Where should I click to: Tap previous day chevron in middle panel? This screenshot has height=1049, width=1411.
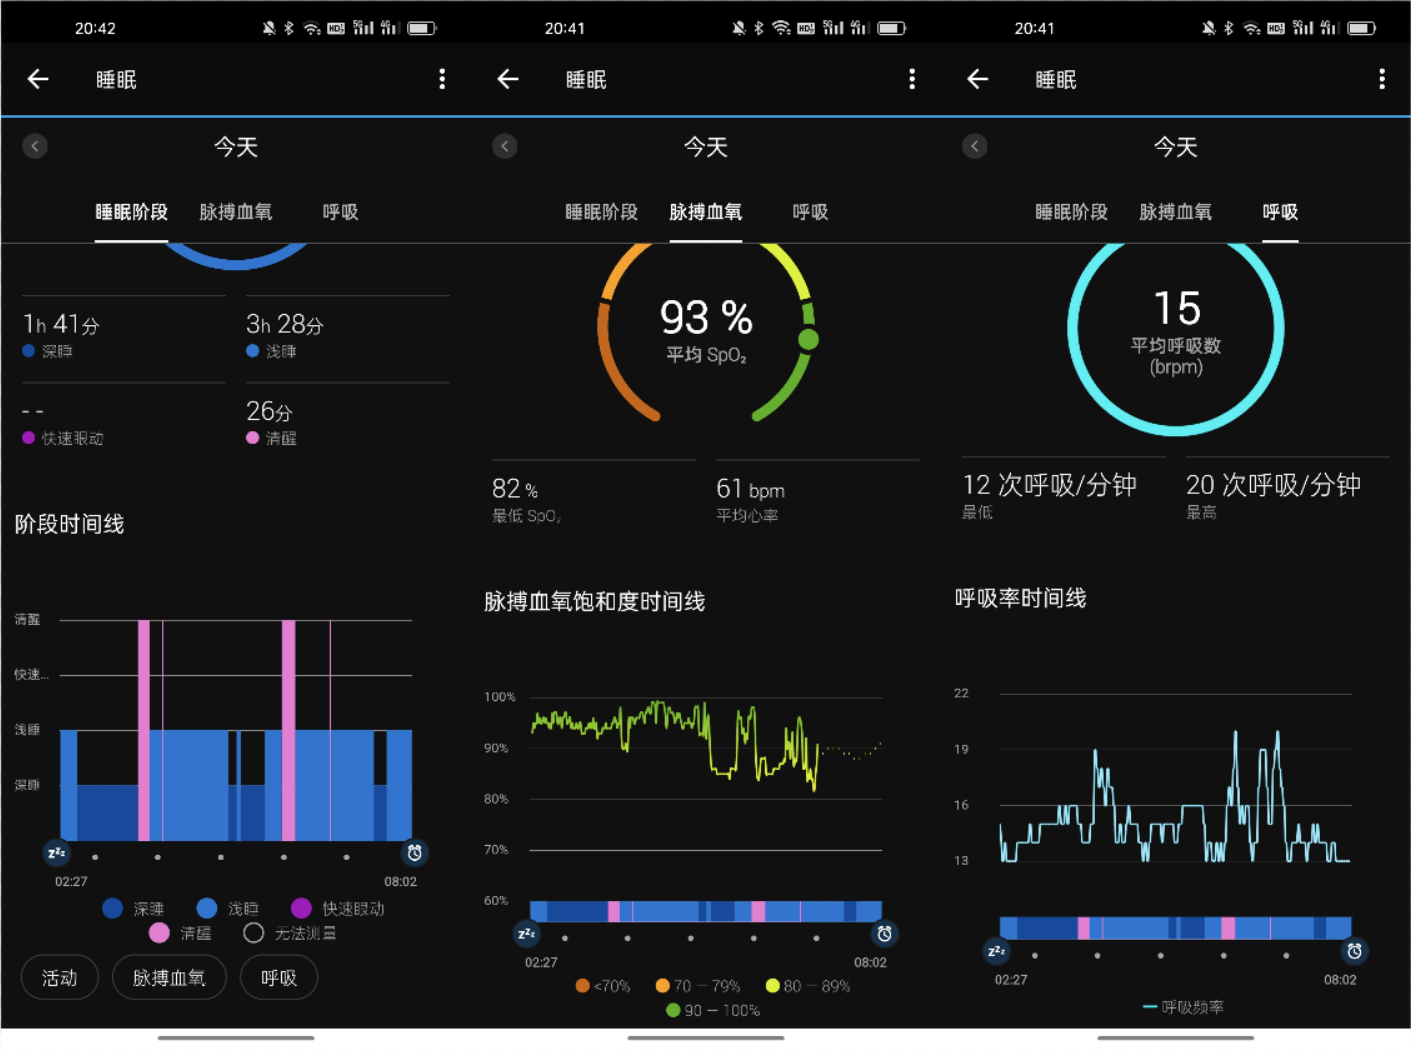[x=505, y=147]
